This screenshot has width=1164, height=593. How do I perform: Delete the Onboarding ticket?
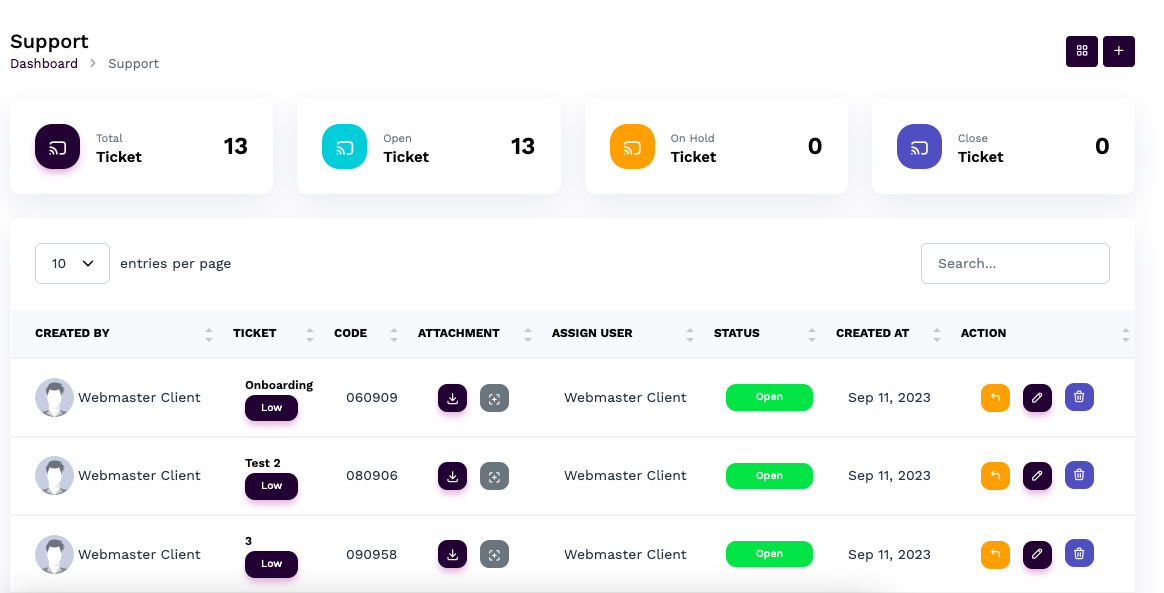(1079, 397)
